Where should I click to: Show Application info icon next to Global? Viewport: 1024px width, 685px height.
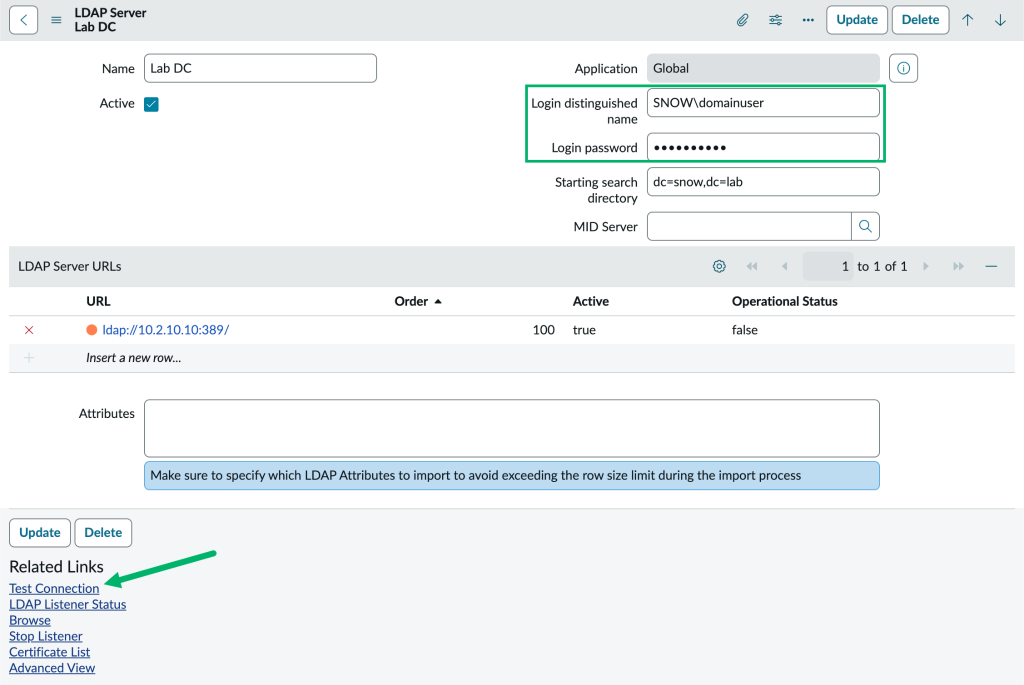(903, 68)
